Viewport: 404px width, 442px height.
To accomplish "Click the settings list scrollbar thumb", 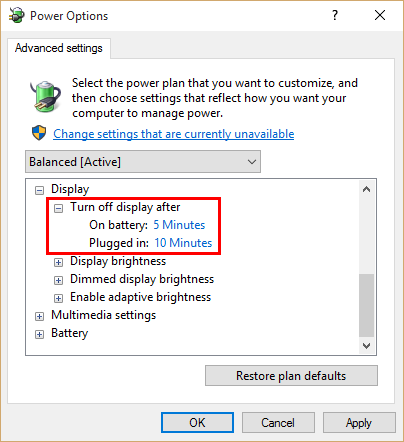I will [x=366, y=305].
